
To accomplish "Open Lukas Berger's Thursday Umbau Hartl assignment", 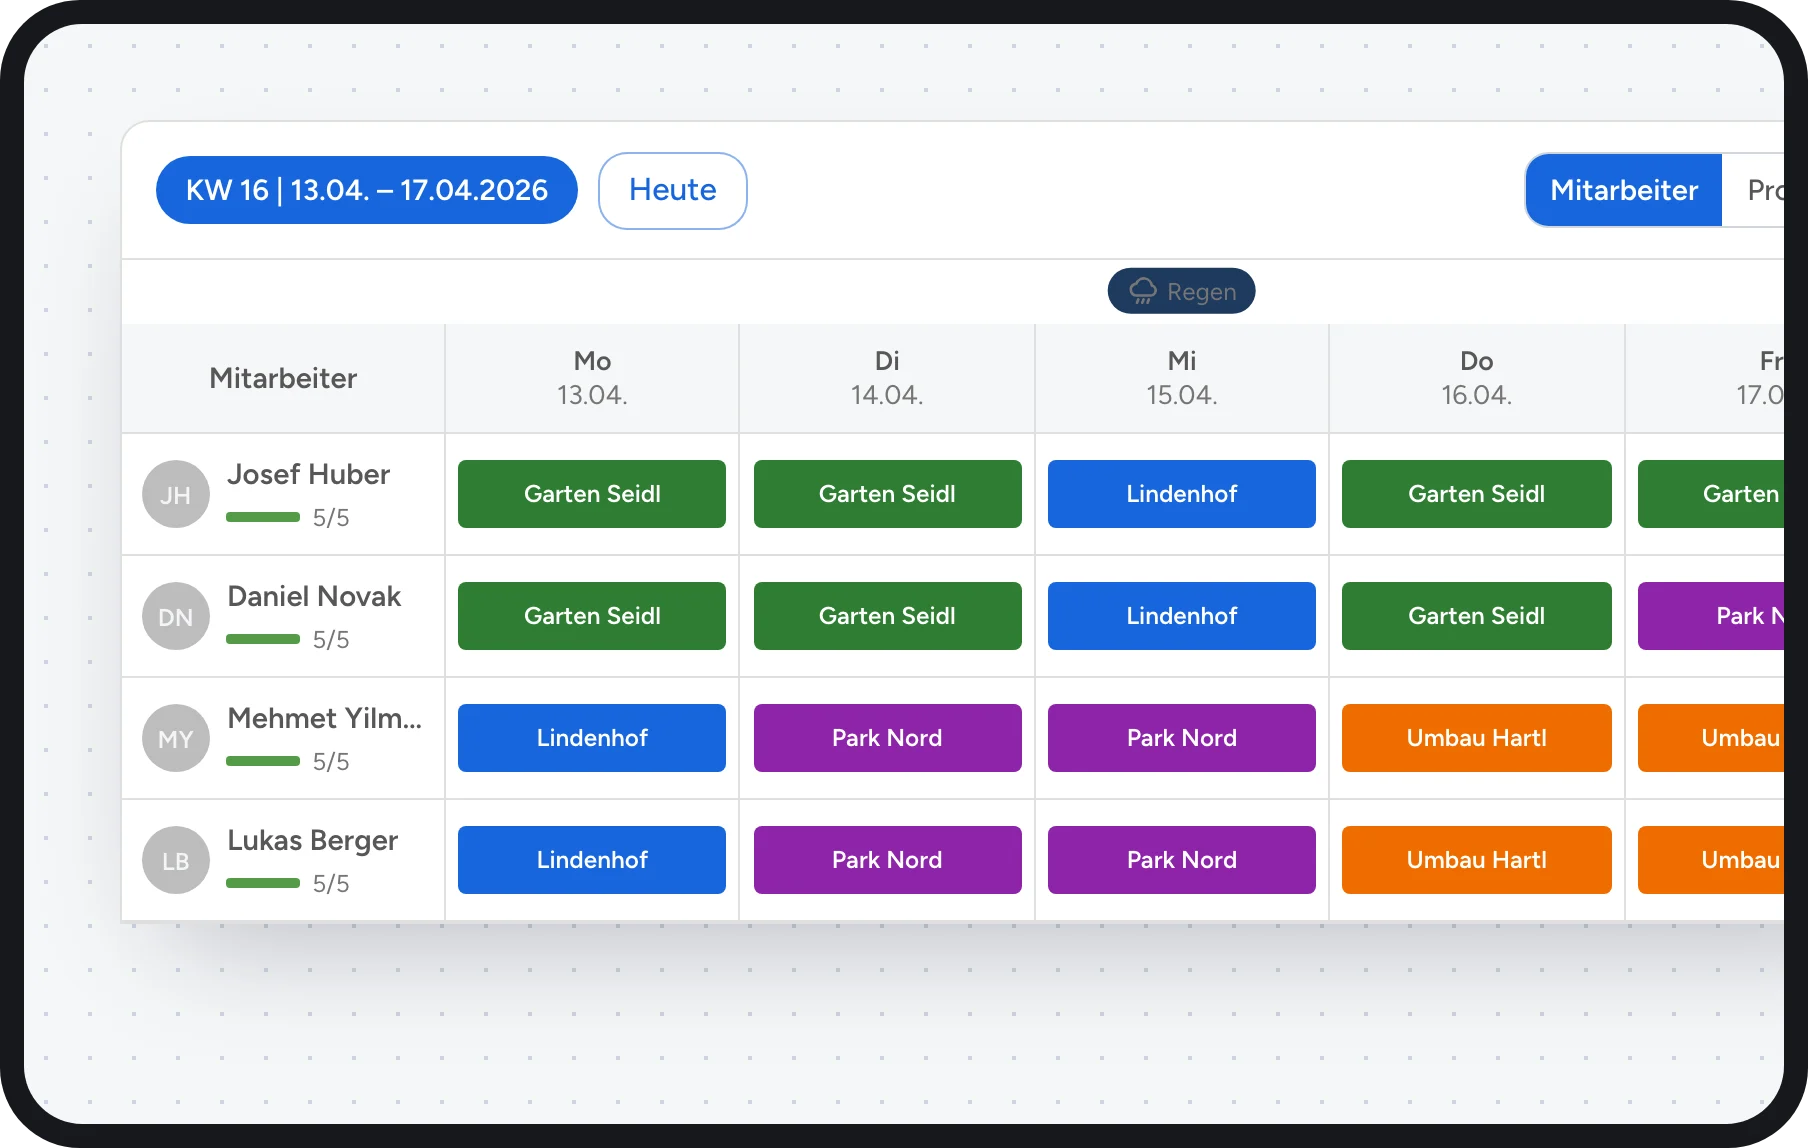I will tap(1477, 860).
